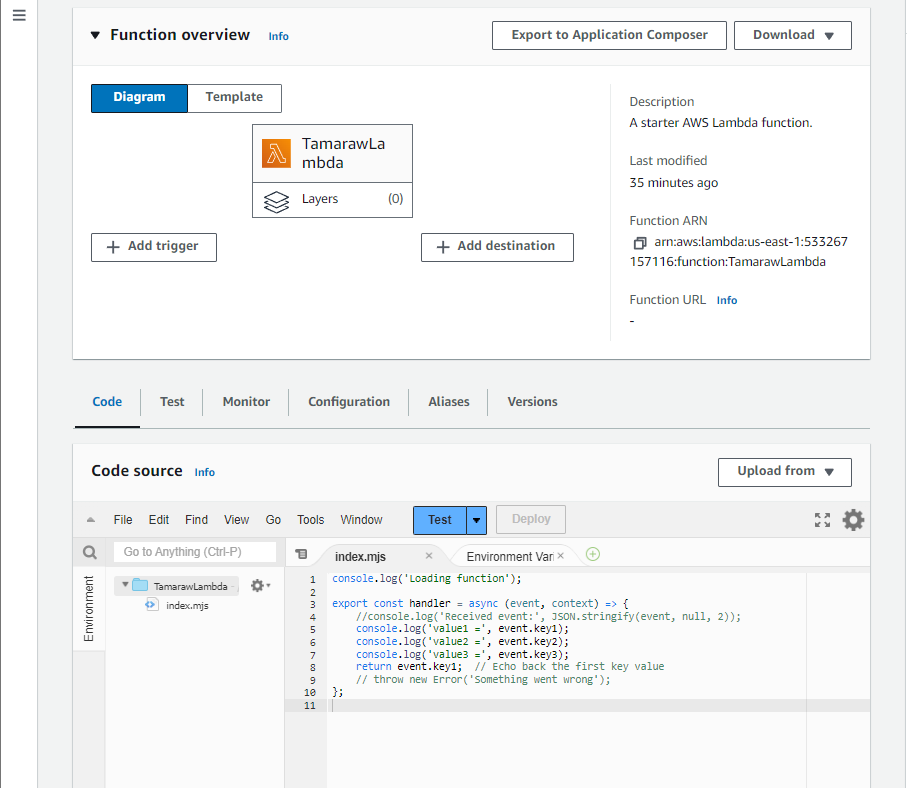Screen dimensions: 907x788
Task: Copy the Function ARN to clipboard
Action: pyautogui.click(x=640, y=243)
